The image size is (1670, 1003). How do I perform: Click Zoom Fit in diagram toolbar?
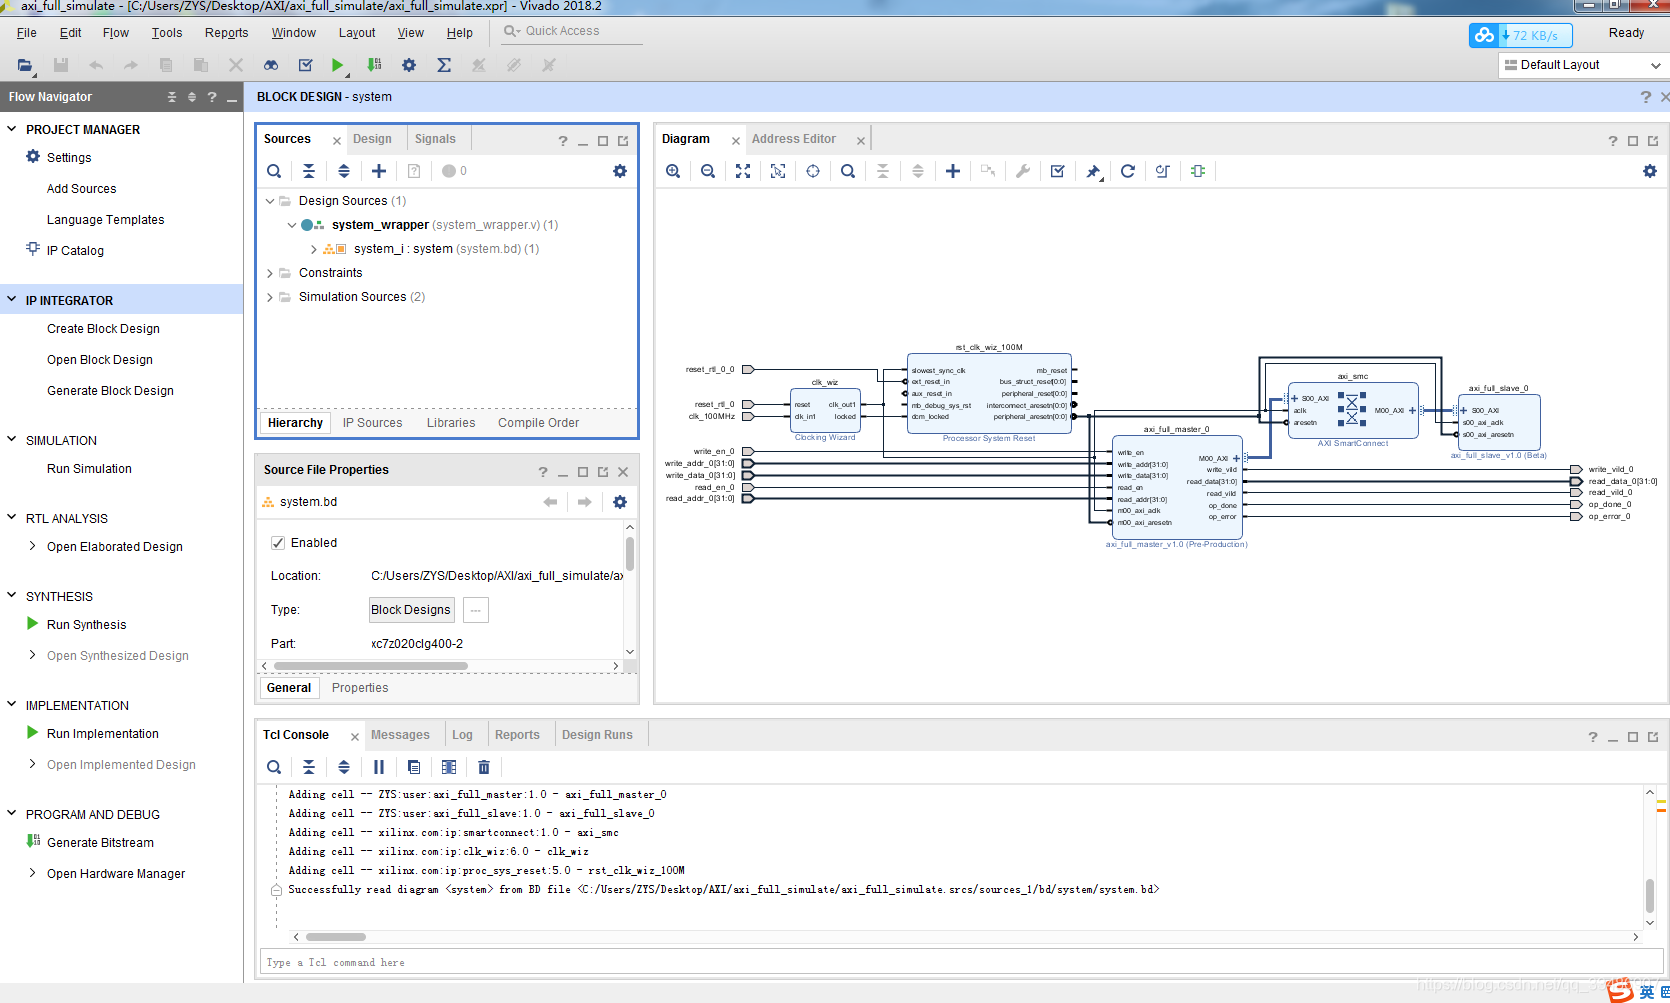coord(743,171)
